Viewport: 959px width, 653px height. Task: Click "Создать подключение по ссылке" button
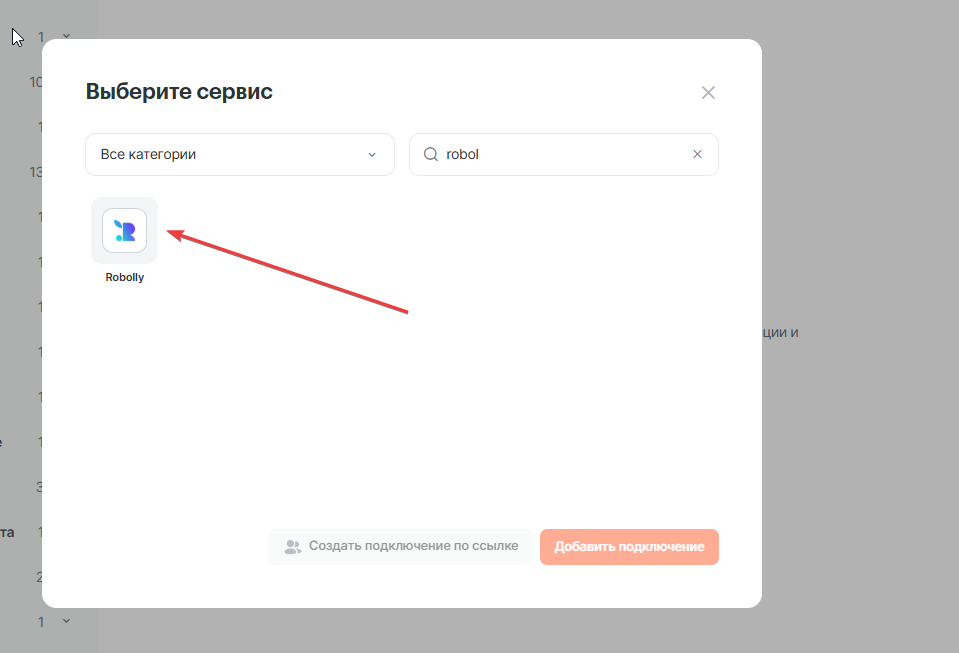click(400, 547)
